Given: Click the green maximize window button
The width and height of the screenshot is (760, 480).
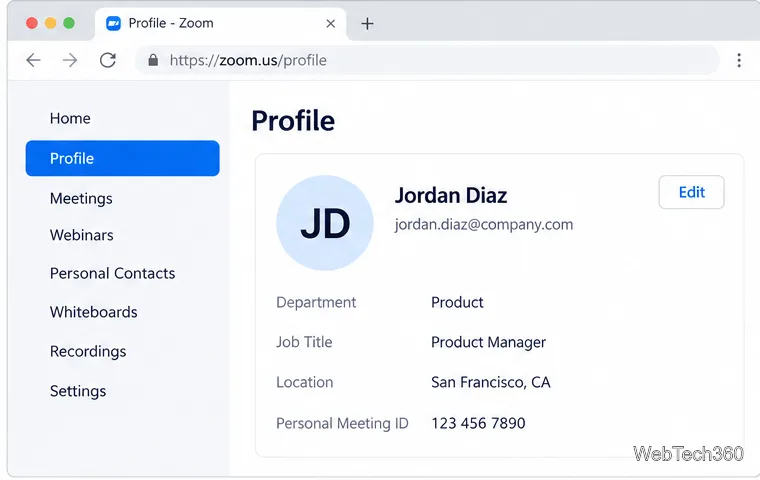Looking at the screenshot, I should tap(69, 23).
